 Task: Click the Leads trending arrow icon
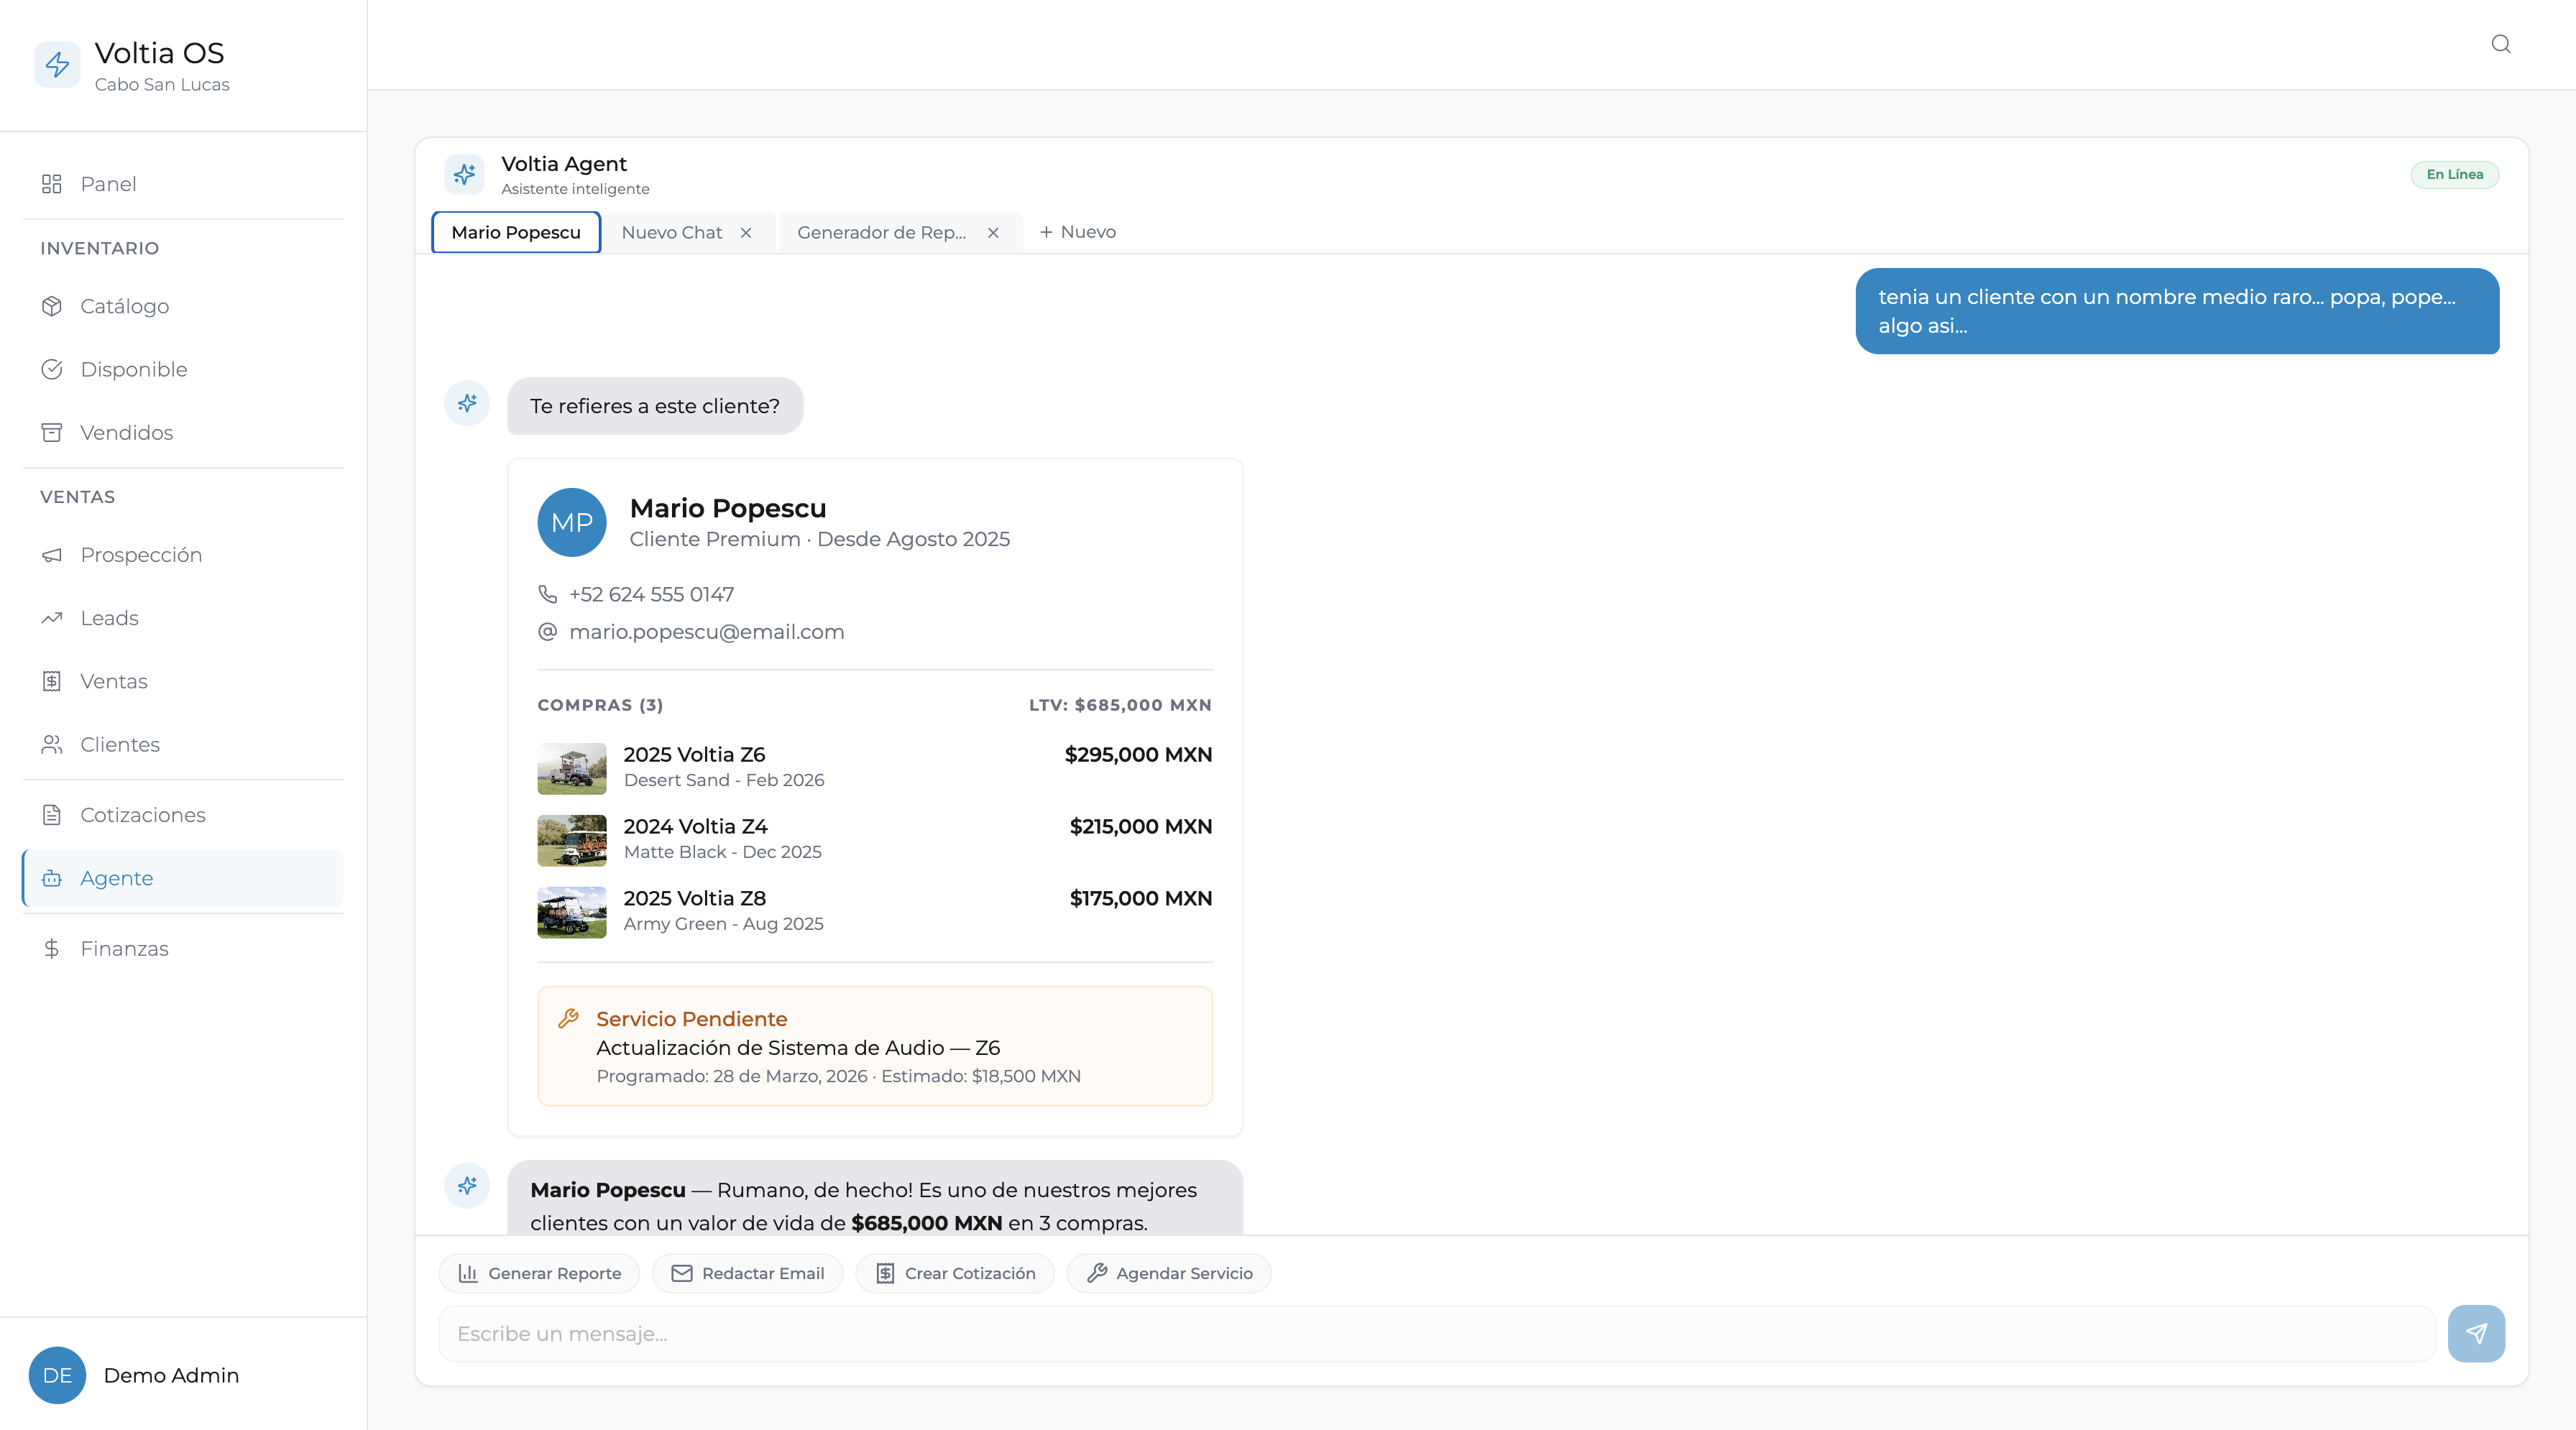tap(52, 618)
